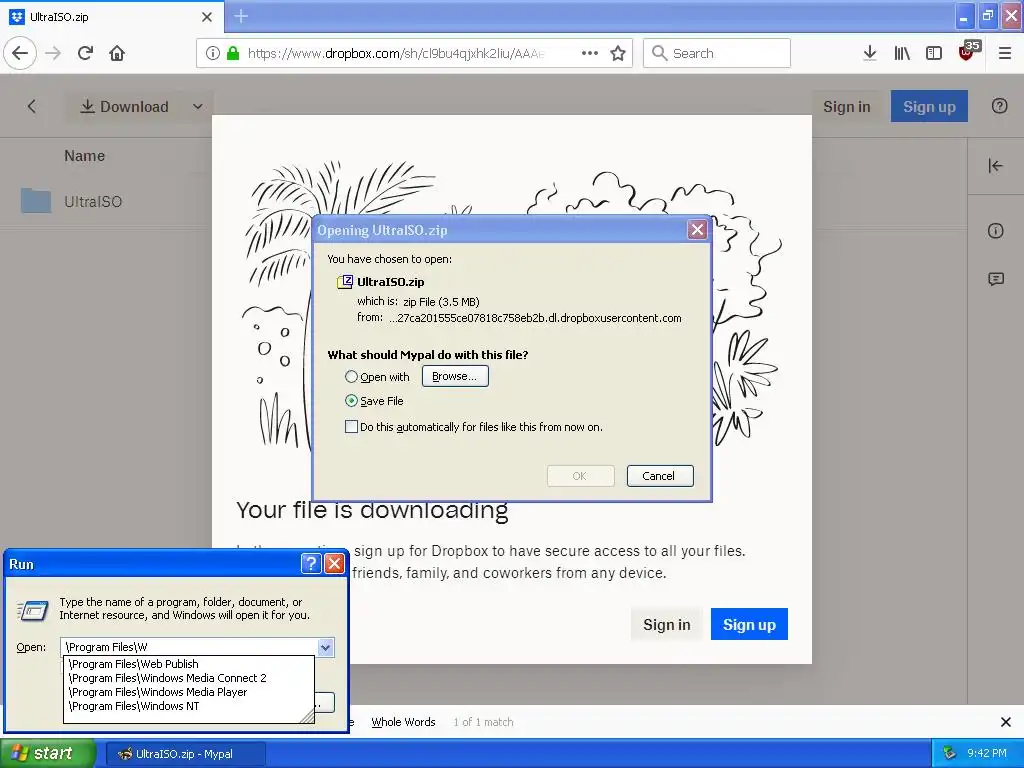1024x768 pixels.
Task: Close the Run dialog with red X
Action: tap(334, 564)
